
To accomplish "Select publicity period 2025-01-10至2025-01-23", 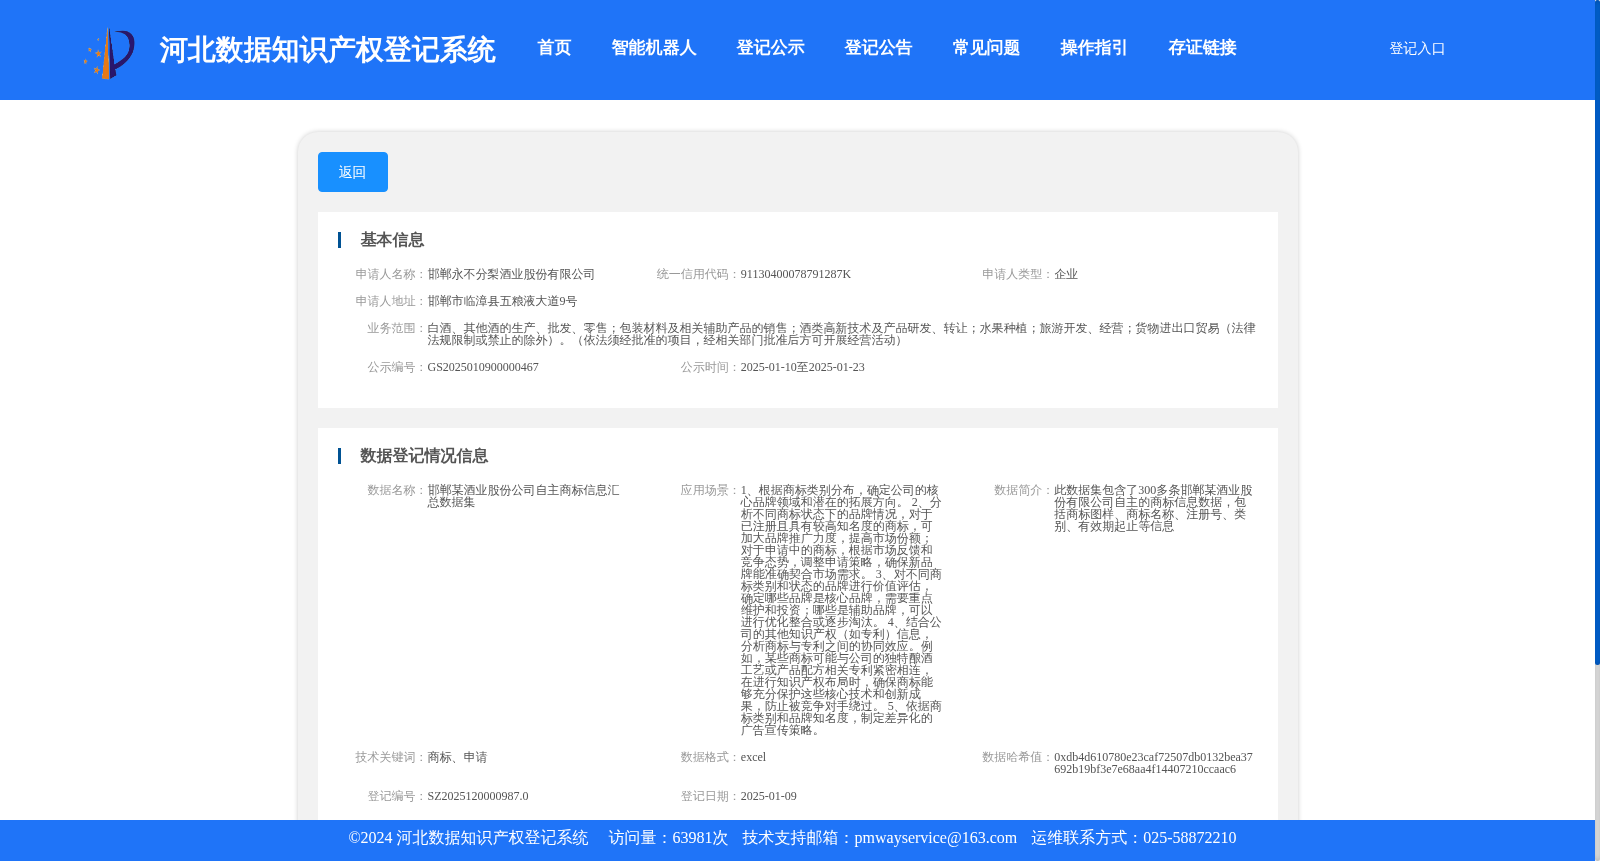I will 803,367.
